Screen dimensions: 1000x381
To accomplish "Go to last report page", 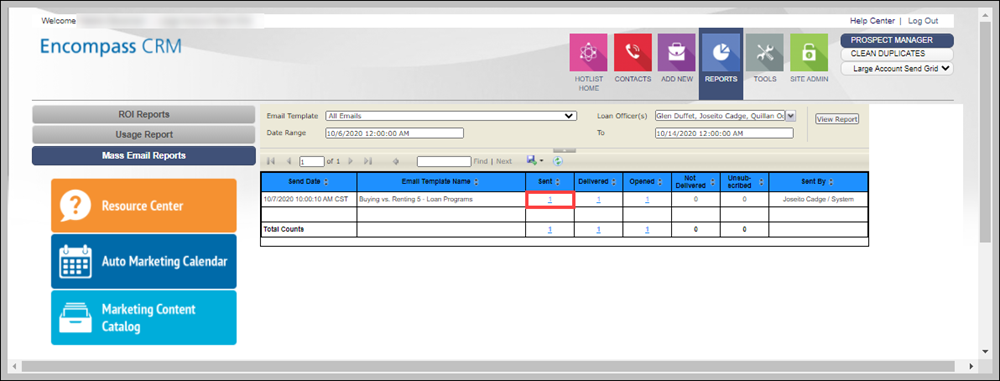I will point(368,161).
